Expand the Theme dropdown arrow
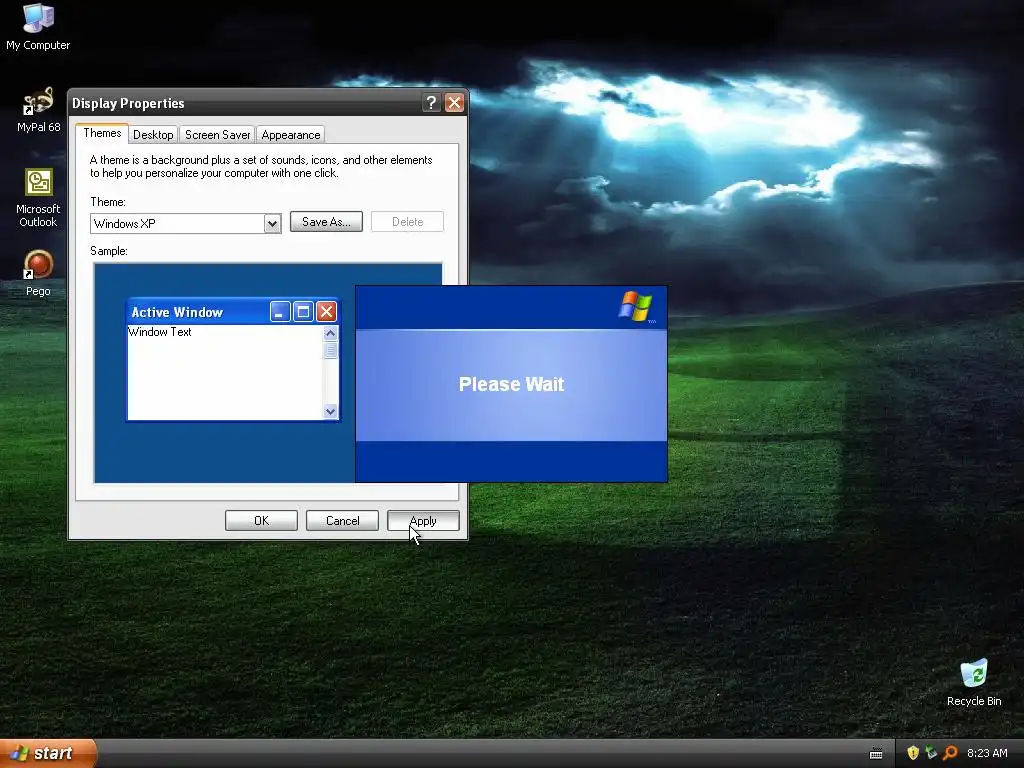 (272, 224)
